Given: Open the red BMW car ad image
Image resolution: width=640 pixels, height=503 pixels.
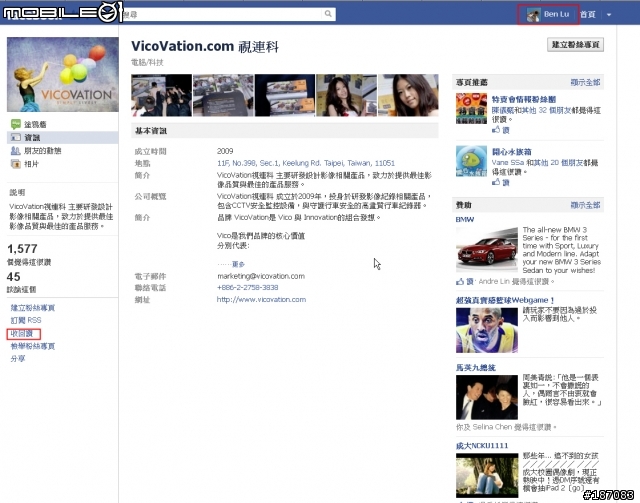Looking at the screenshot, I should coord(487,249).
